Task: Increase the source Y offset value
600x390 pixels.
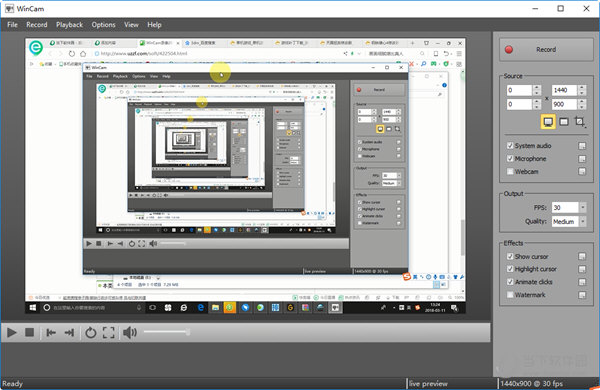Action: (537, 101)
